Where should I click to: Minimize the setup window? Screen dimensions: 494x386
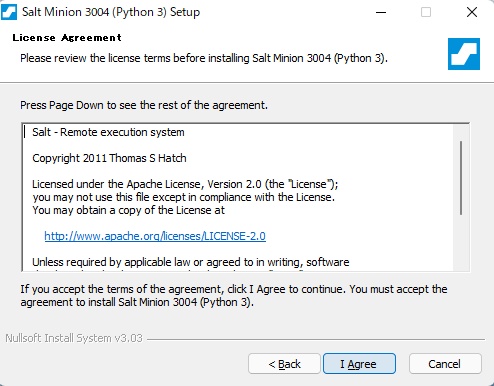coord(381,12)
